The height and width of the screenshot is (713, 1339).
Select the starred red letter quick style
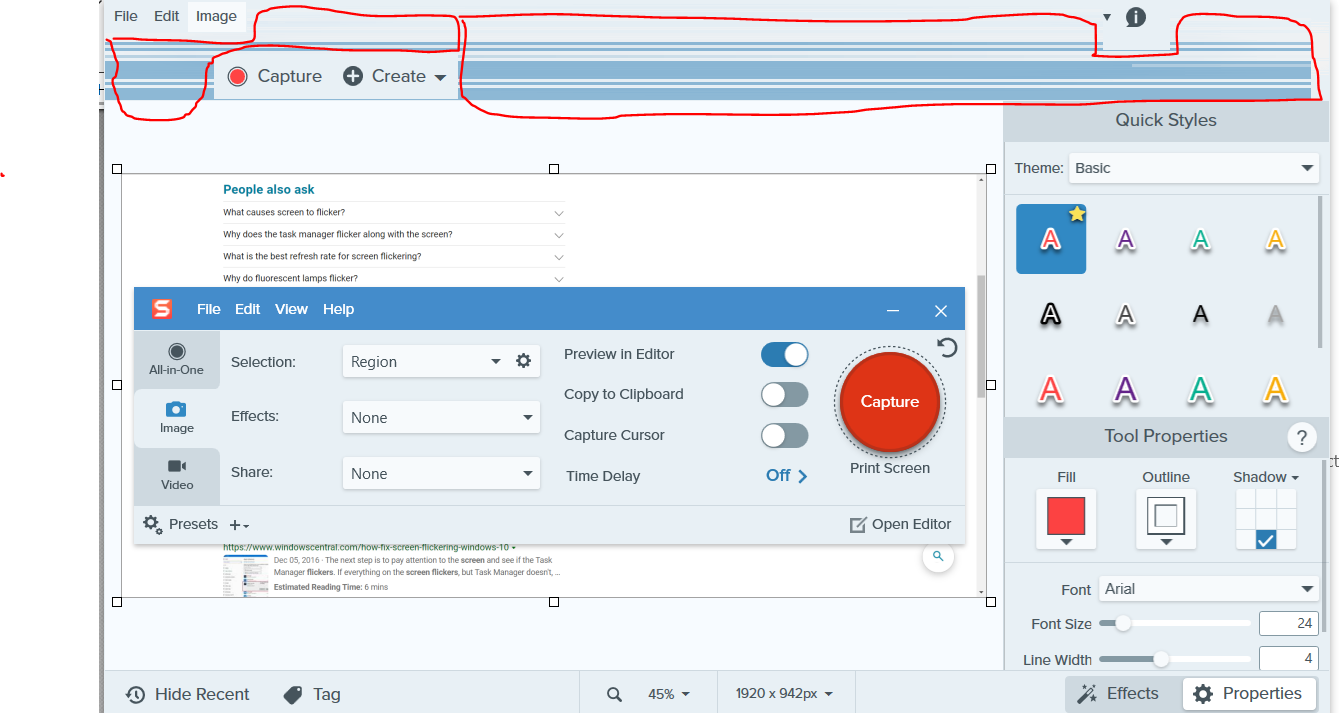click(1050, 239)
